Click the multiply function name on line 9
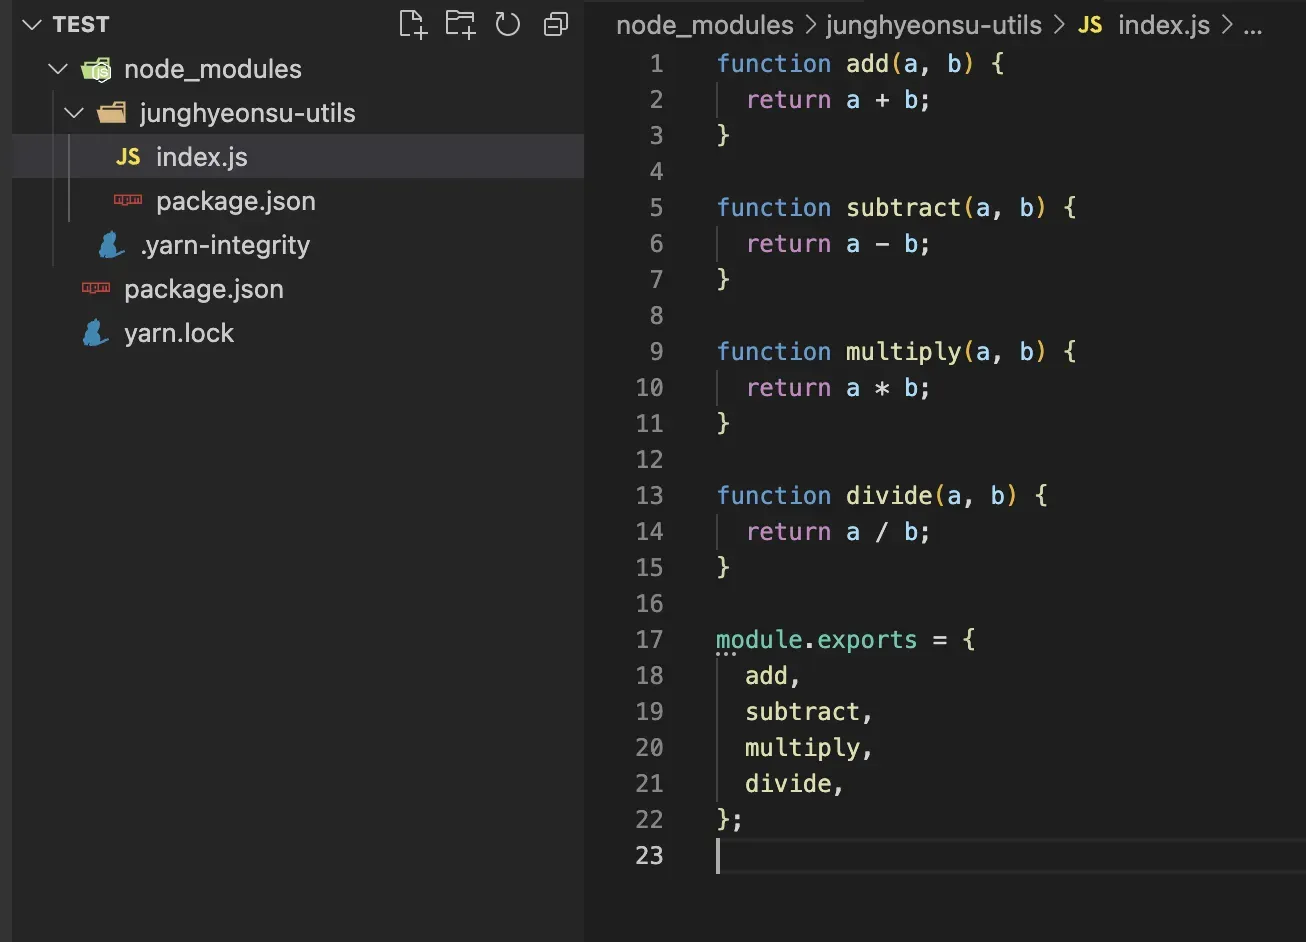 coord(902,351)
